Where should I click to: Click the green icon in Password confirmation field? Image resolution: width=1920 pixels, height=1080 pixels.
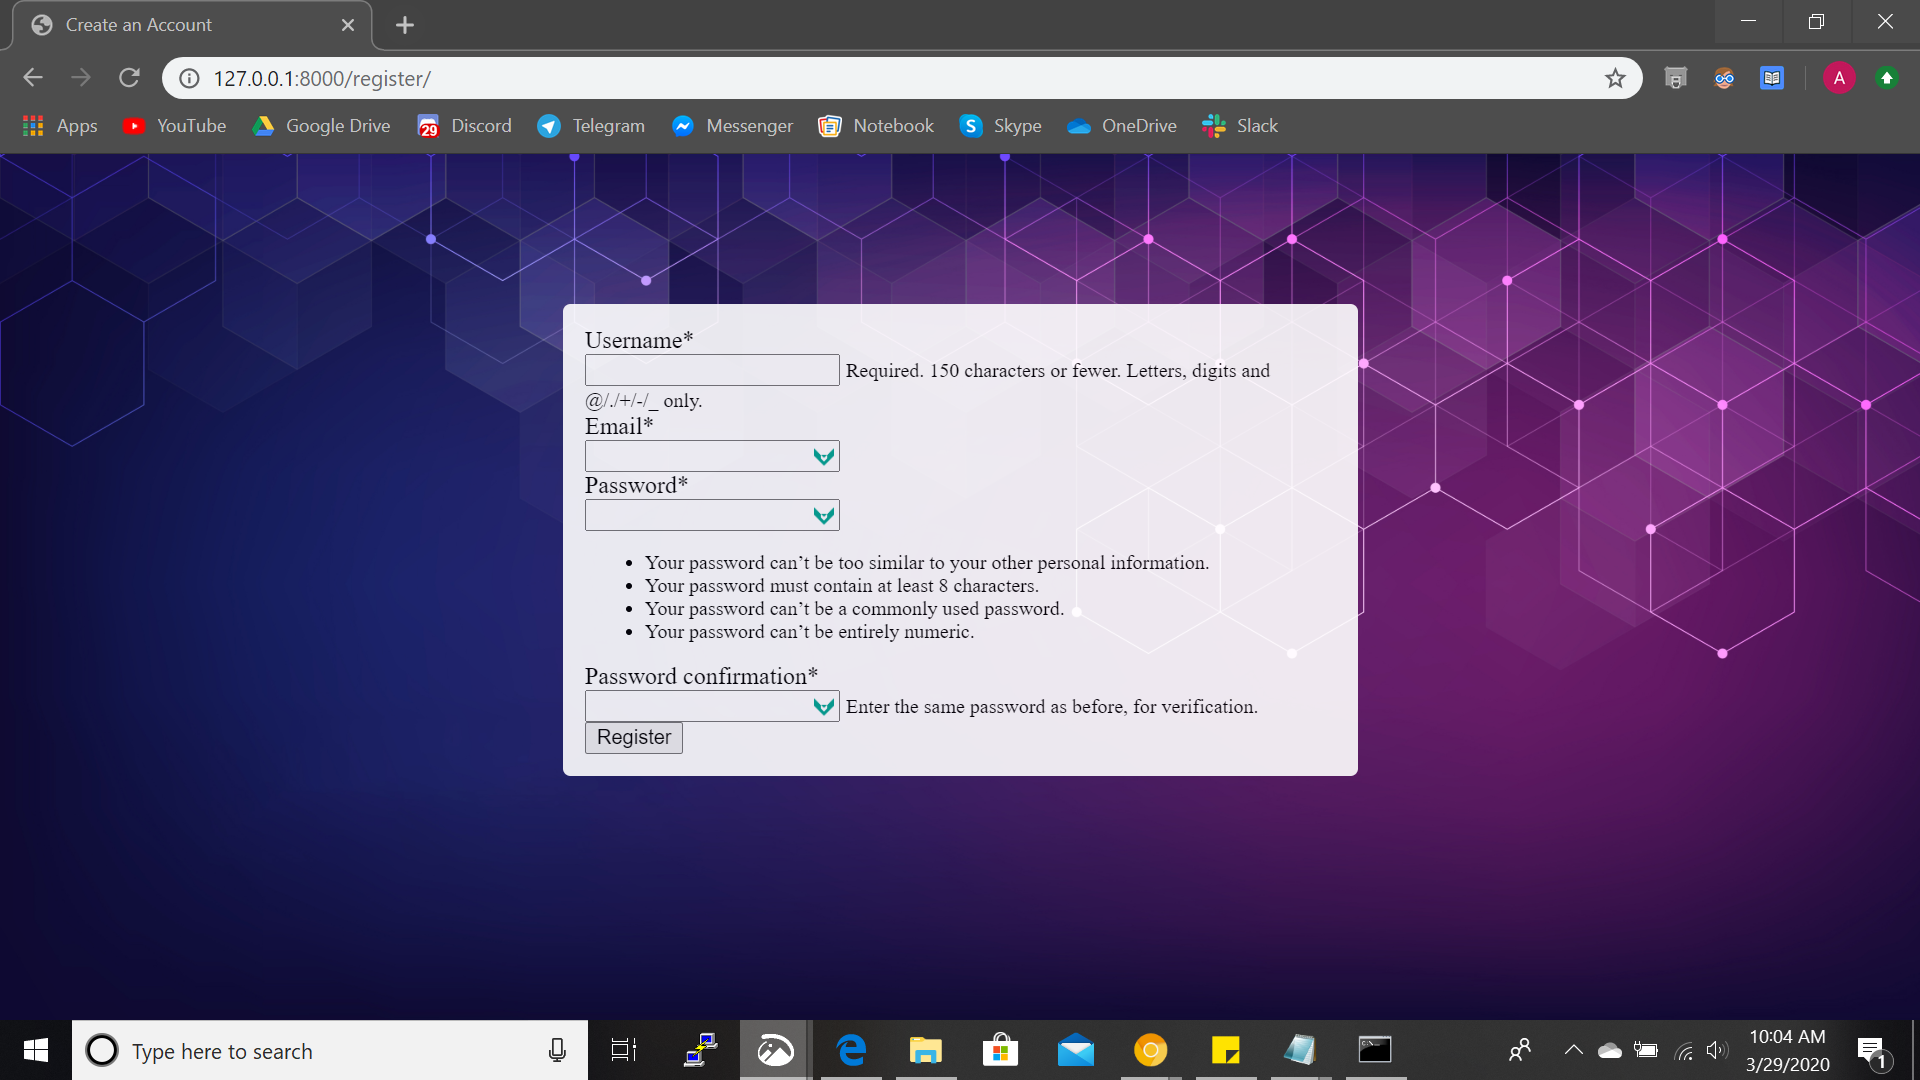823,707
